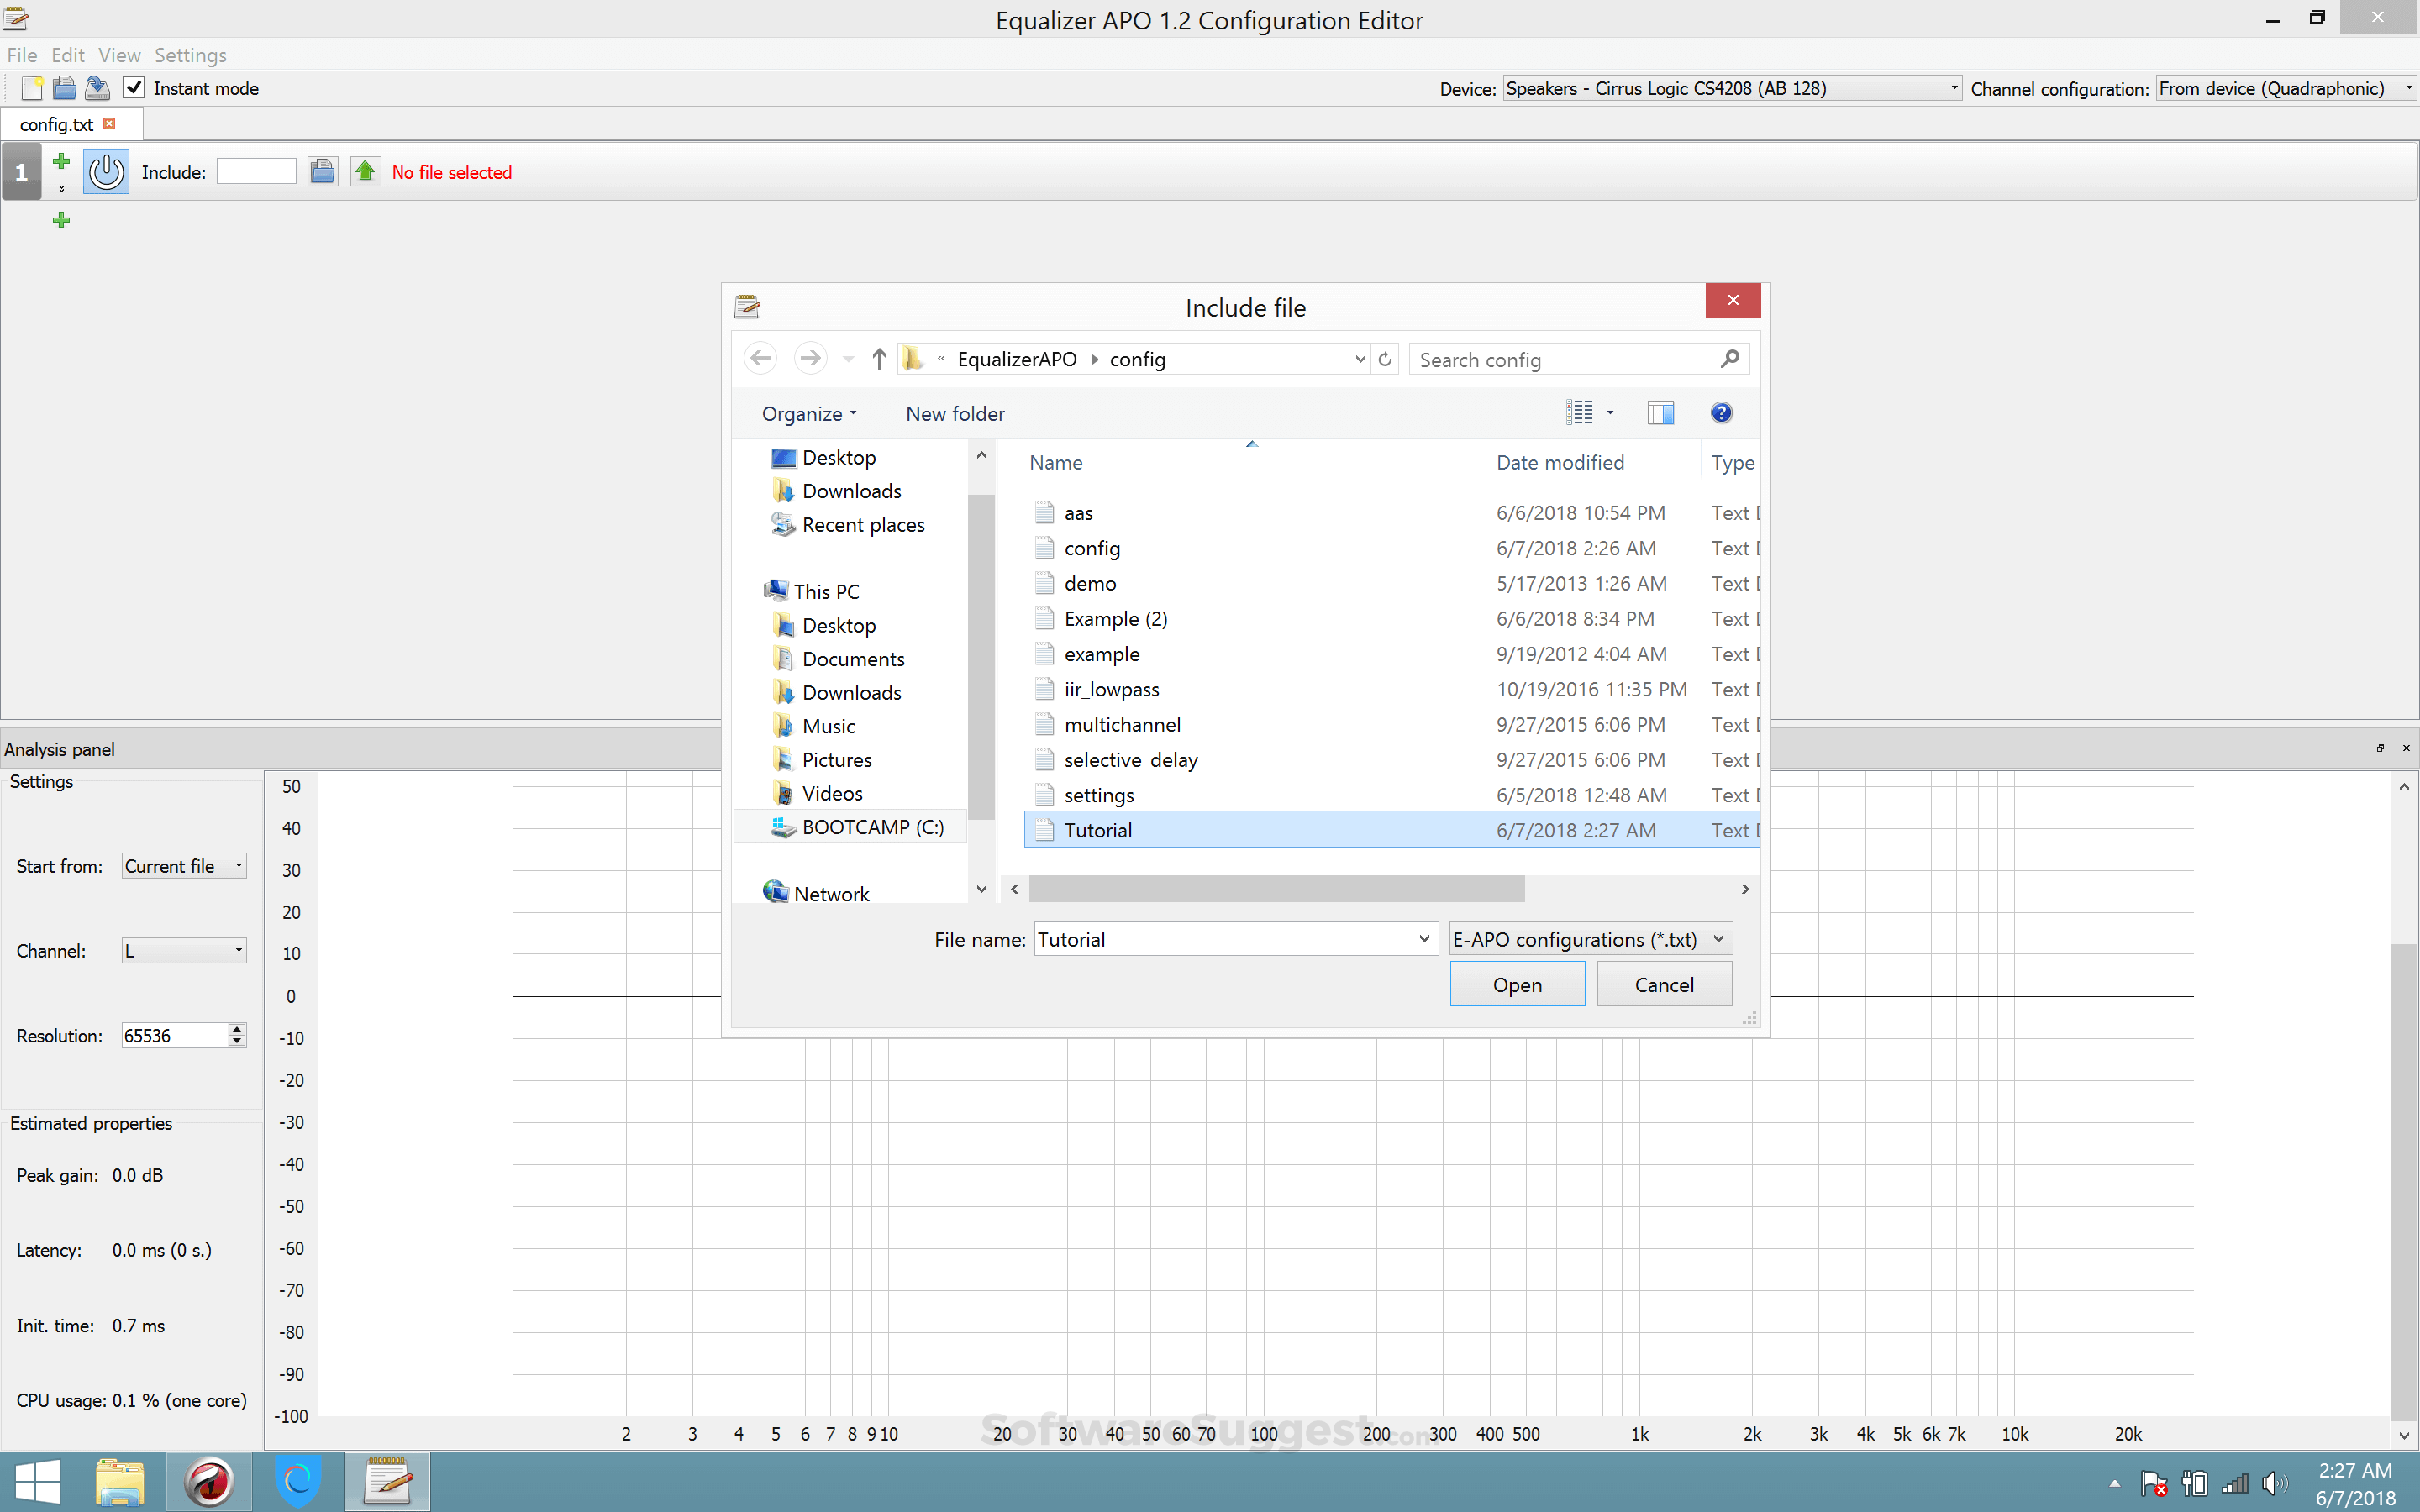This screenshot has height=1512, width=2420.
Task: Click the green up-arrow next to the folder icon
Action: pyautogui.click(x=365, y=171)
